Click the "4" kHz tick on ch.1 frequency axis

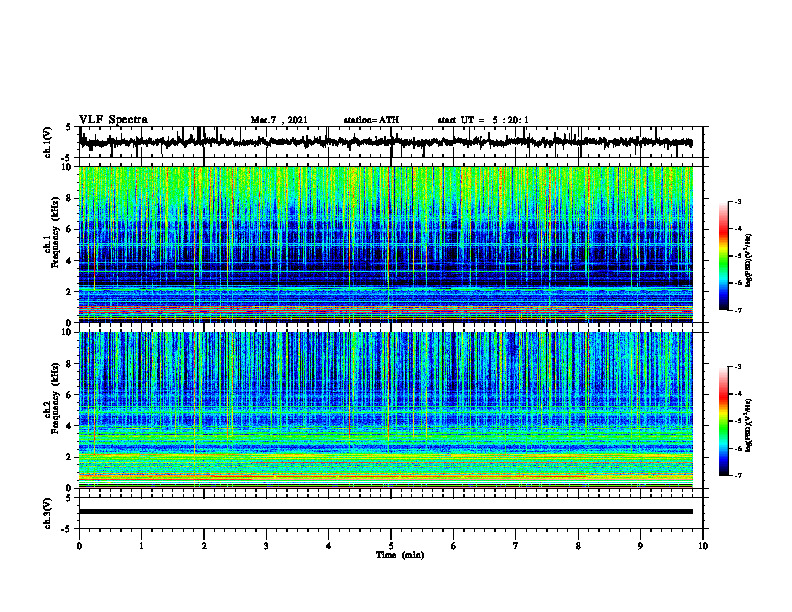pyautogui.click(x=69, y=261)
